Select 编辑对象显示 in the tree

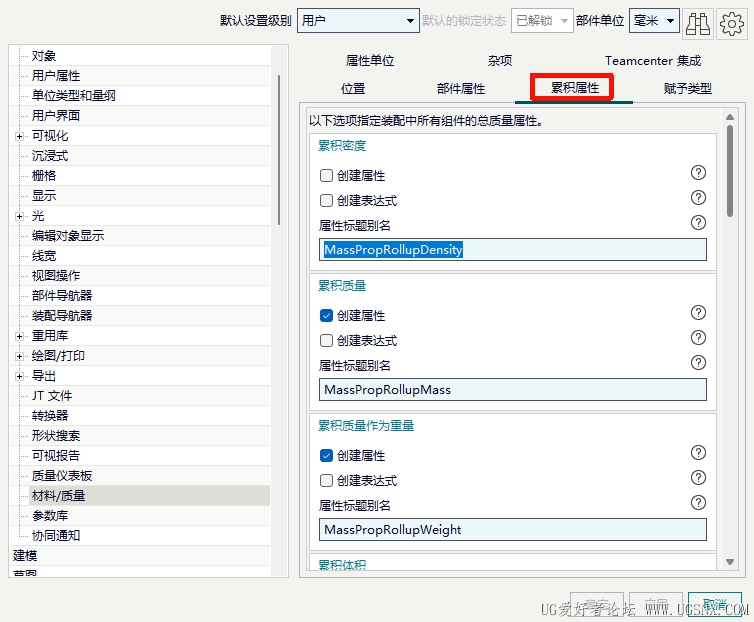pyautogui.click(x=68, y=236)
